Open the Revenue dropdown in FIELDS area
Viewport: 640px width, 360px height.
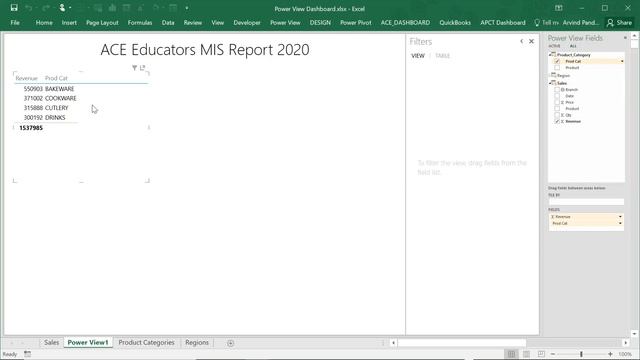620,217
